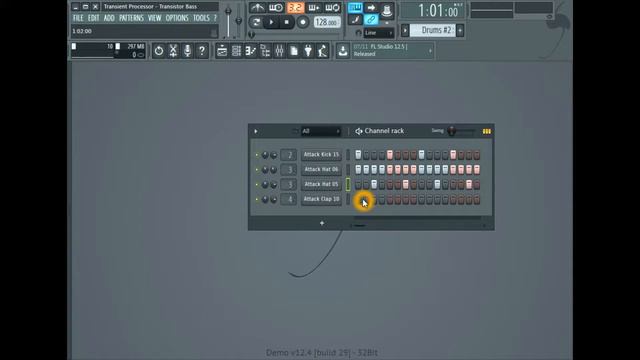Click the transport Stop button
This screenshot has height=360, width=640.
tap(287, 22)
